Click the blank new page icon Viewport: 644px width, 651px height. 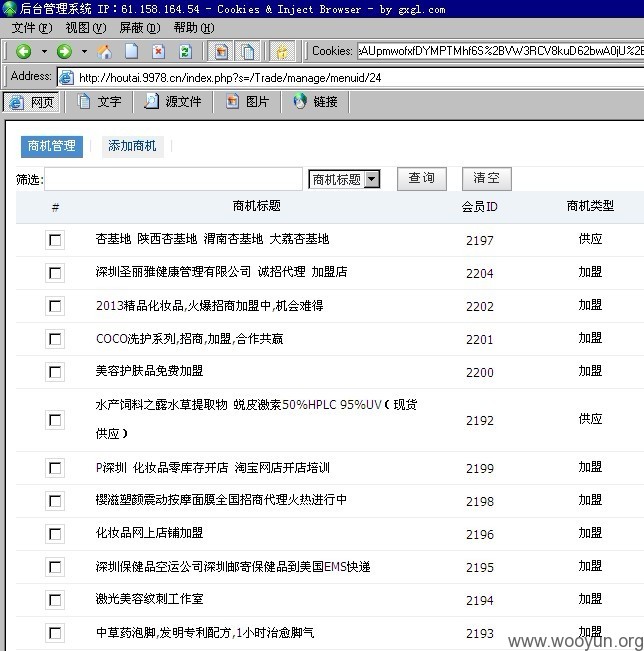tap(132, 51)
